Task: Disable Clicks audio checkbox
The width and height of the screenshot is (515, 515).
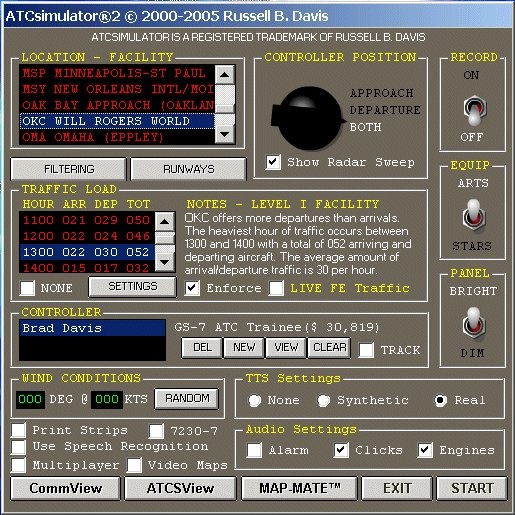Action: coord(341,450)
